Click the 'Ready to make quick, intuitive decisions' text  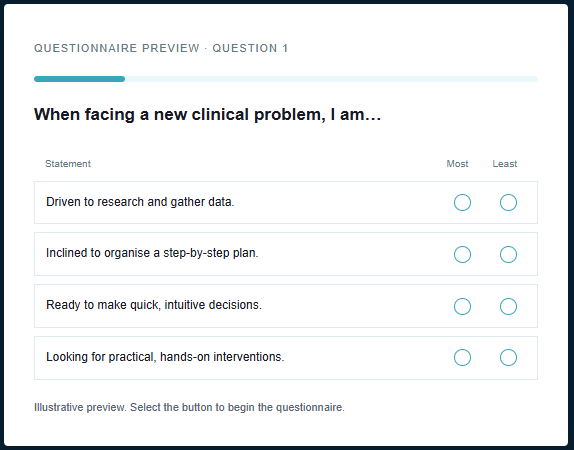pos(154,305)
